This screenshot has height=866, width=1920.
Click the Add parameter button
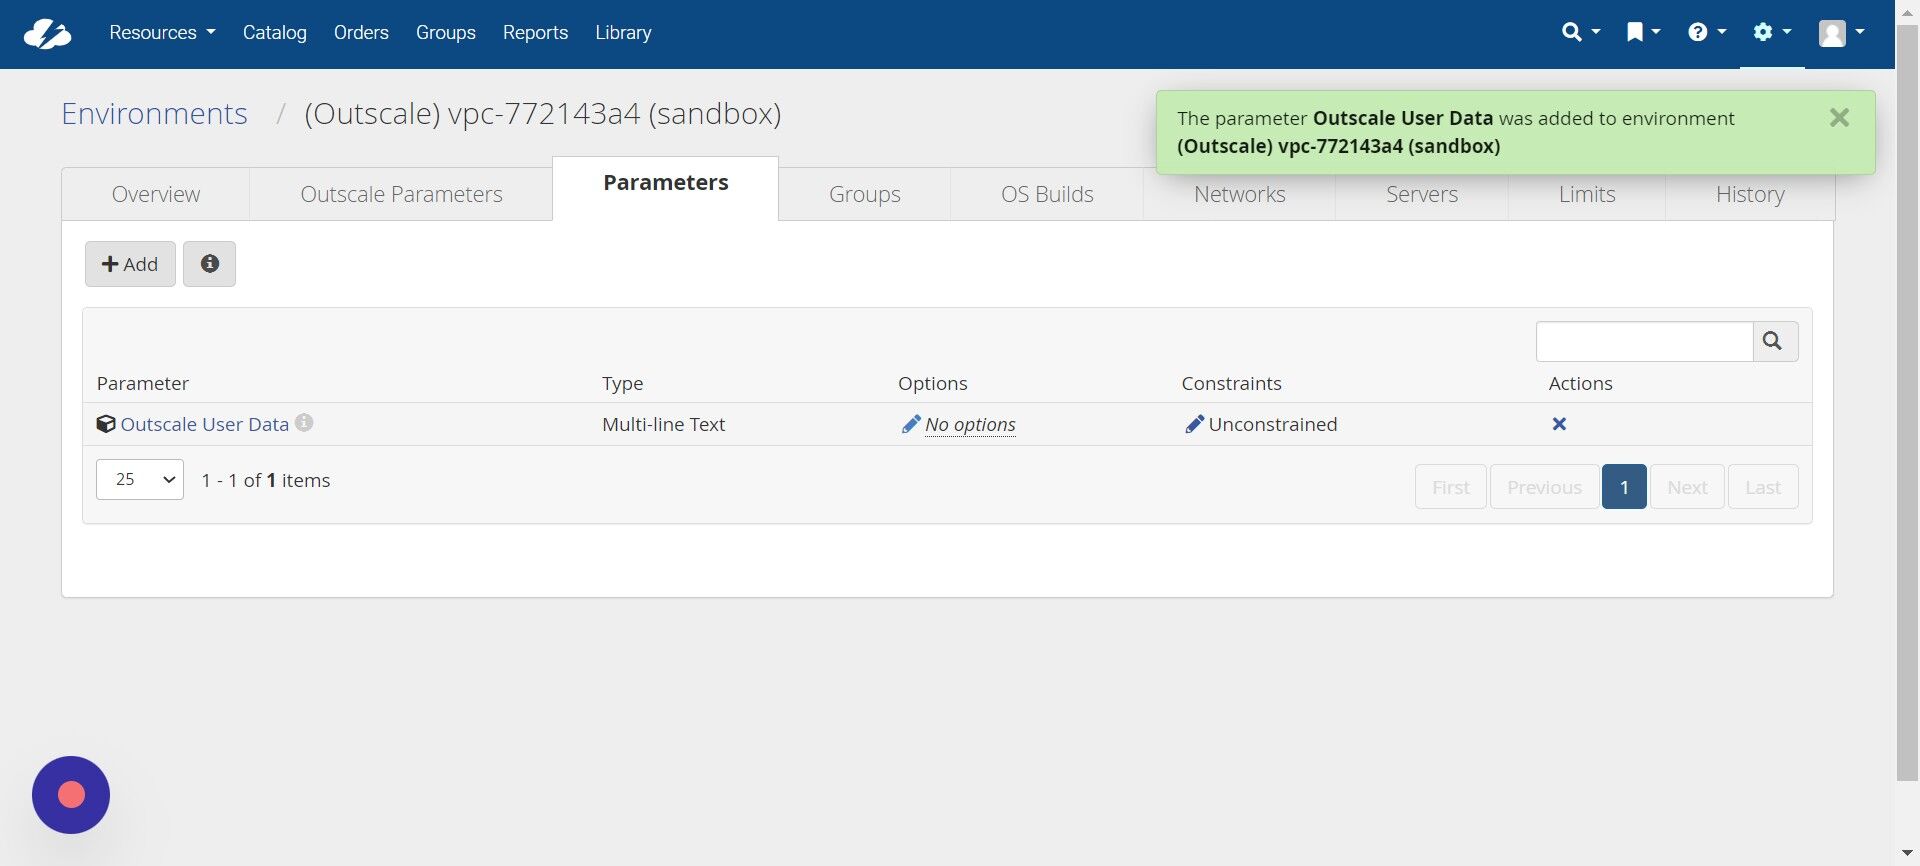tap(130, 264)
